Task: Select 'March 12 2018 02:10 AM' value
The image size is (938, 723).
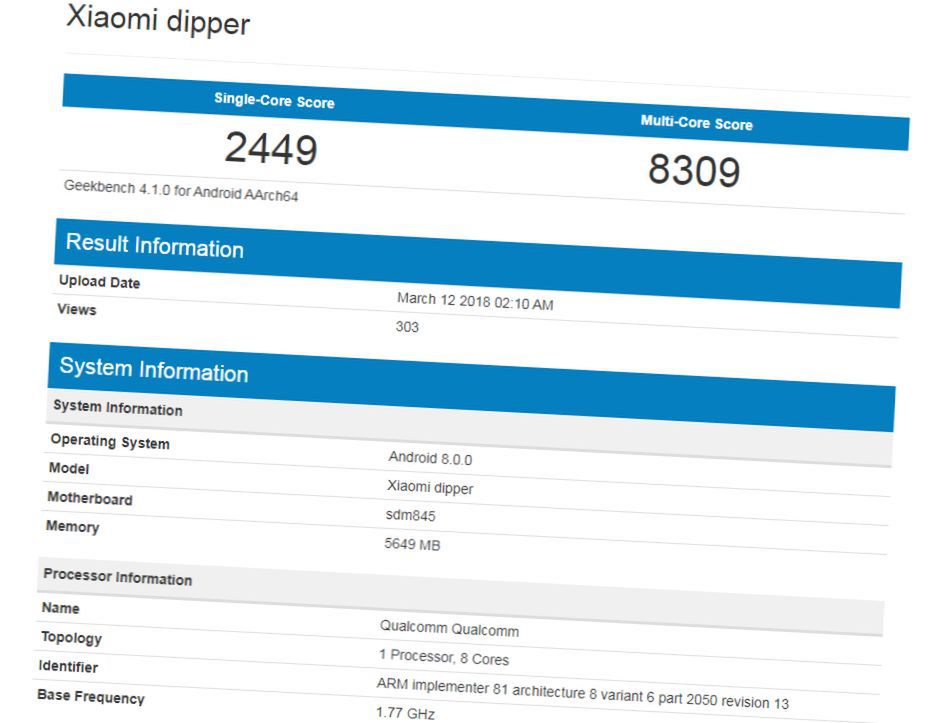Action: point(475,301)
